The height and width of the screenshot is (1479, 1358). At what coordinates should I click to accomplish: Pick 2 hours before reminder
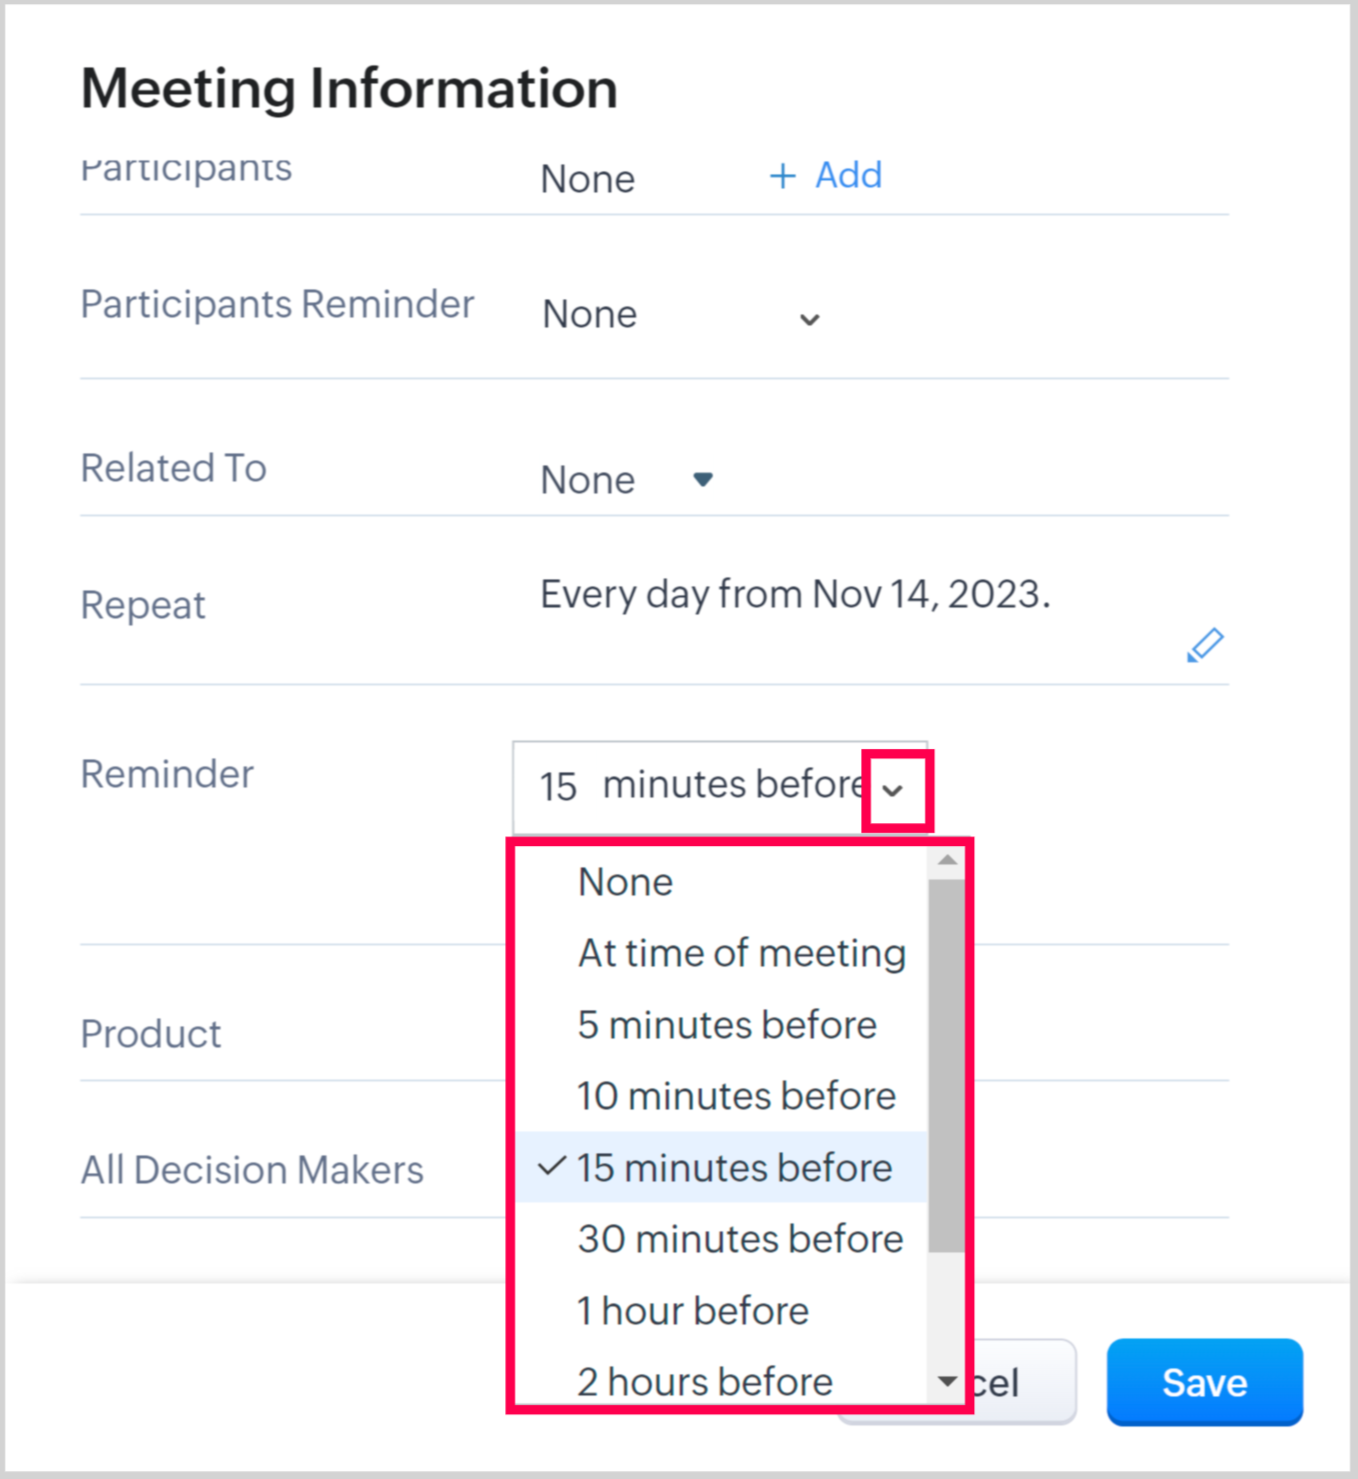705,1382
